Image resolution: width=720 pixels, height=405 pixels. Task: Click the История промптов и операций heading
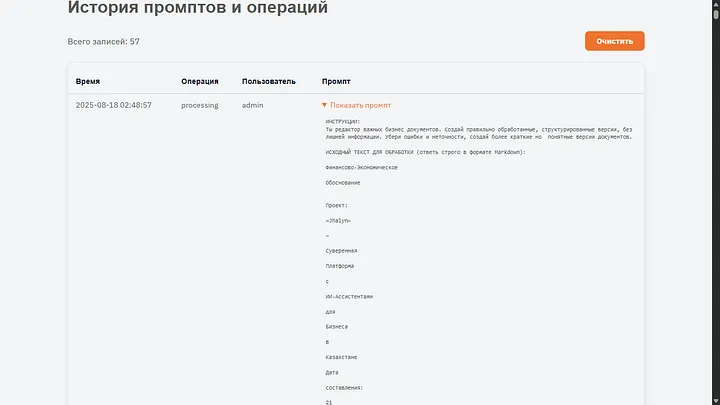197,9
